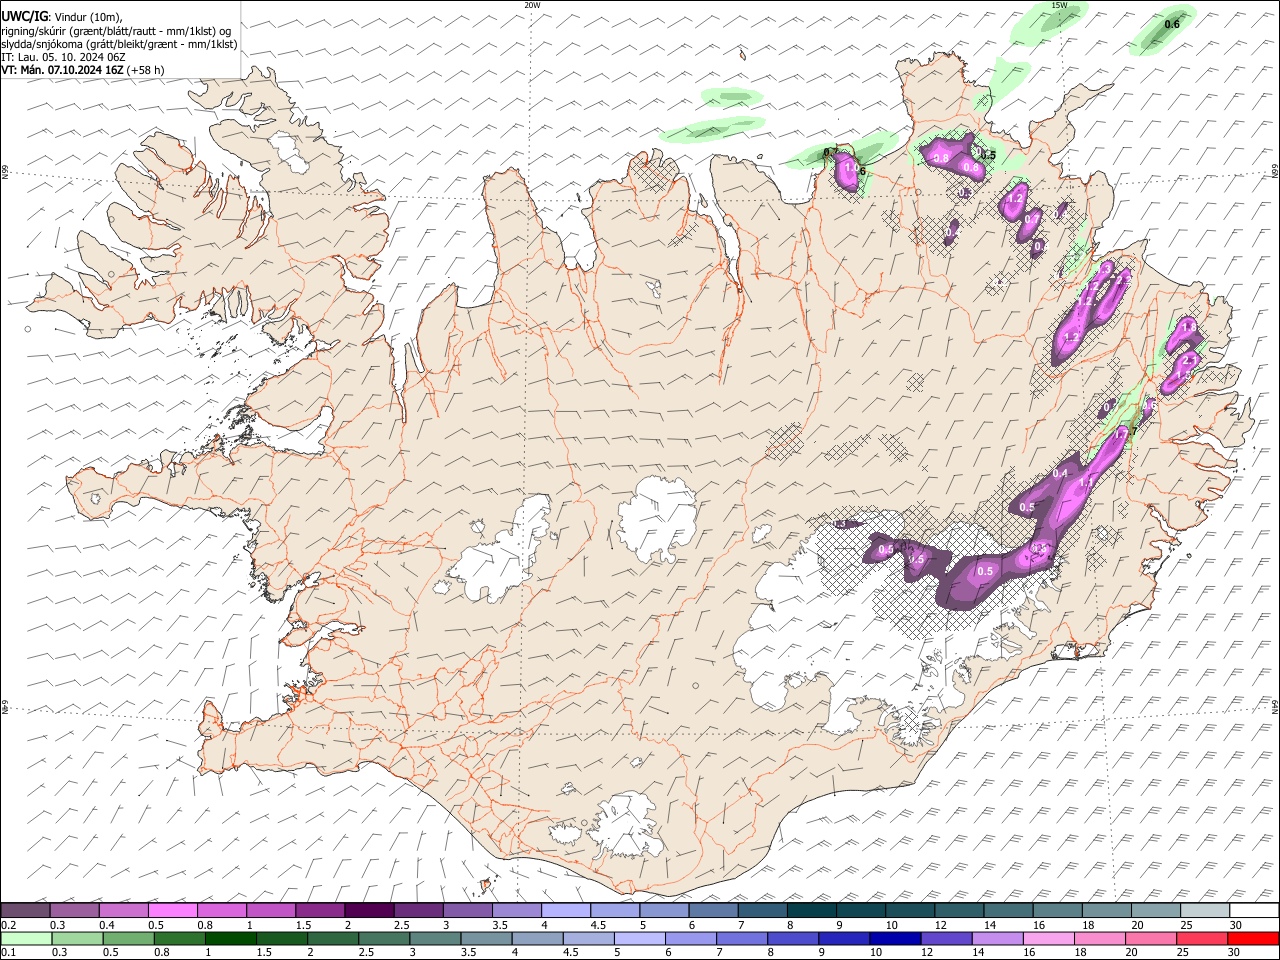Select the dark teal snow swatch for 8–9 mm
The width and height of the screenshot is (1280, 960).
tap(811, 911)
